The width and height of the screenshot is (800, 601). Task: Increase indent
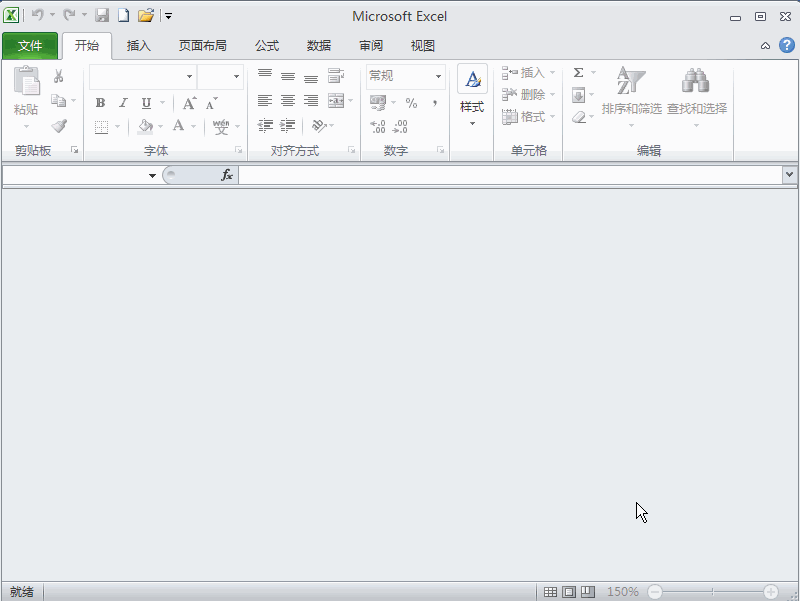[x=288, y=126]
